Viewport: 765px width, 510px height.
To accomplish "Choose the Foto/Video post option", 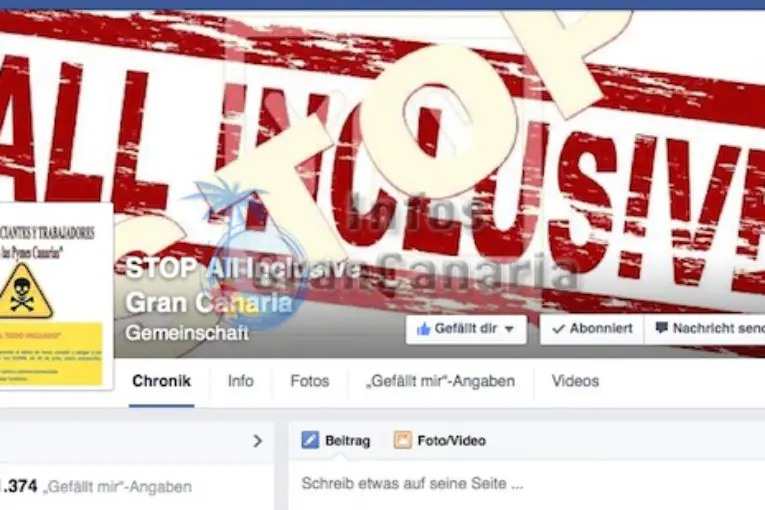I will tap(440, 440).
